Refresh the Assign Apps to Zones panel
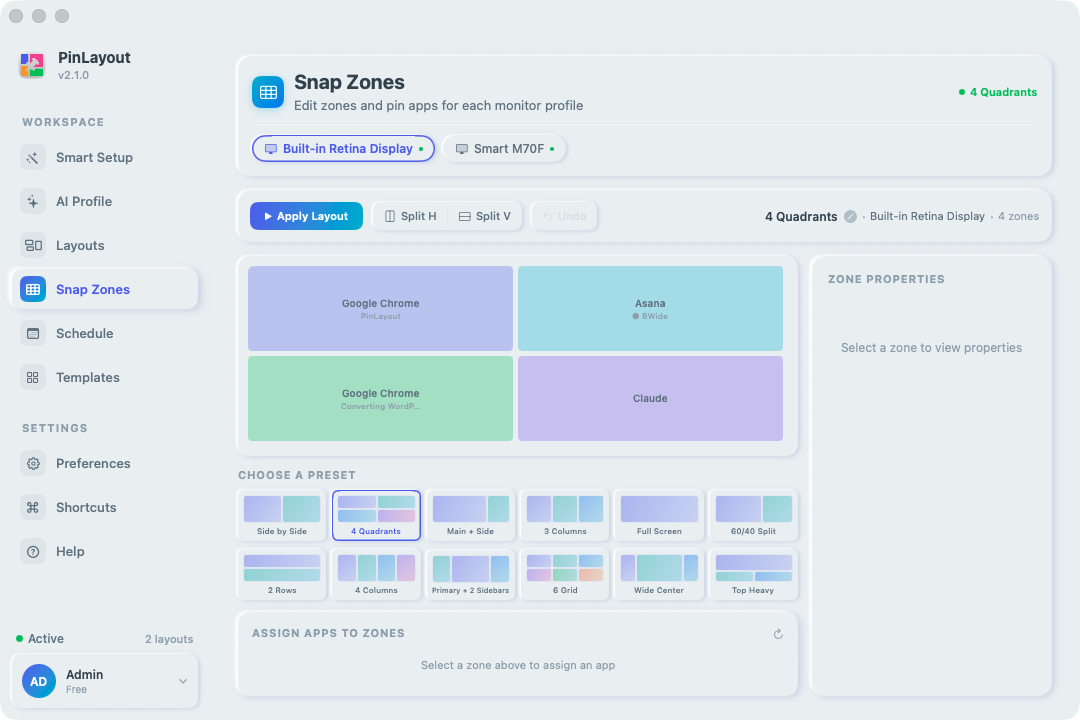Screen dimensions: 1080x720 [778, 634]
